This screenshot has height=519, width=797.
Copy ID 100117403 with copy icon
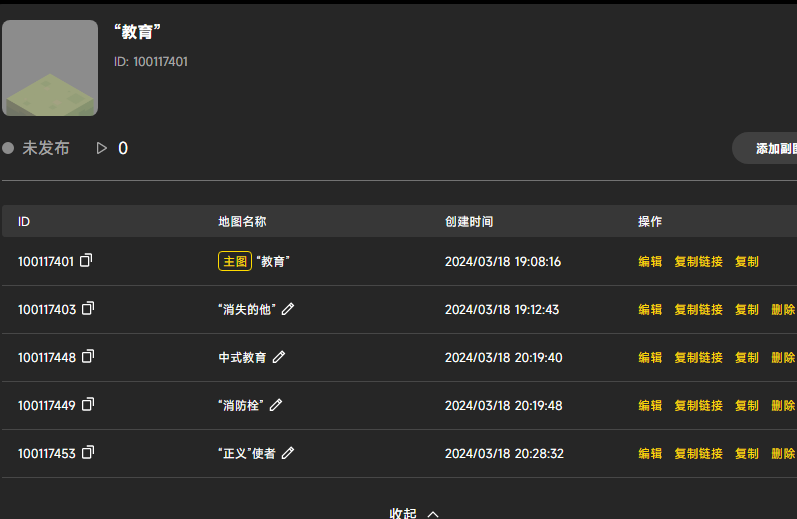coord(88,308)
